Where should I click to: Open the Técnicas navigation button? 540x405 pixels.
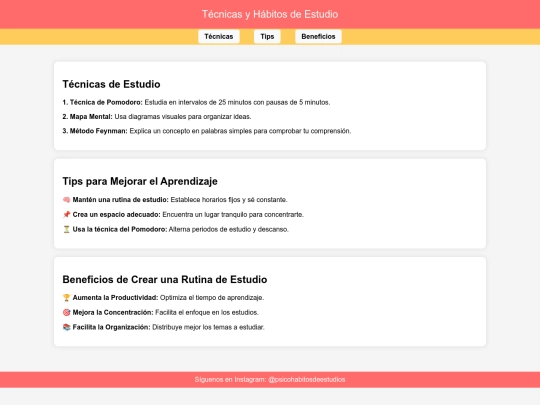click(x=219, y=37)
